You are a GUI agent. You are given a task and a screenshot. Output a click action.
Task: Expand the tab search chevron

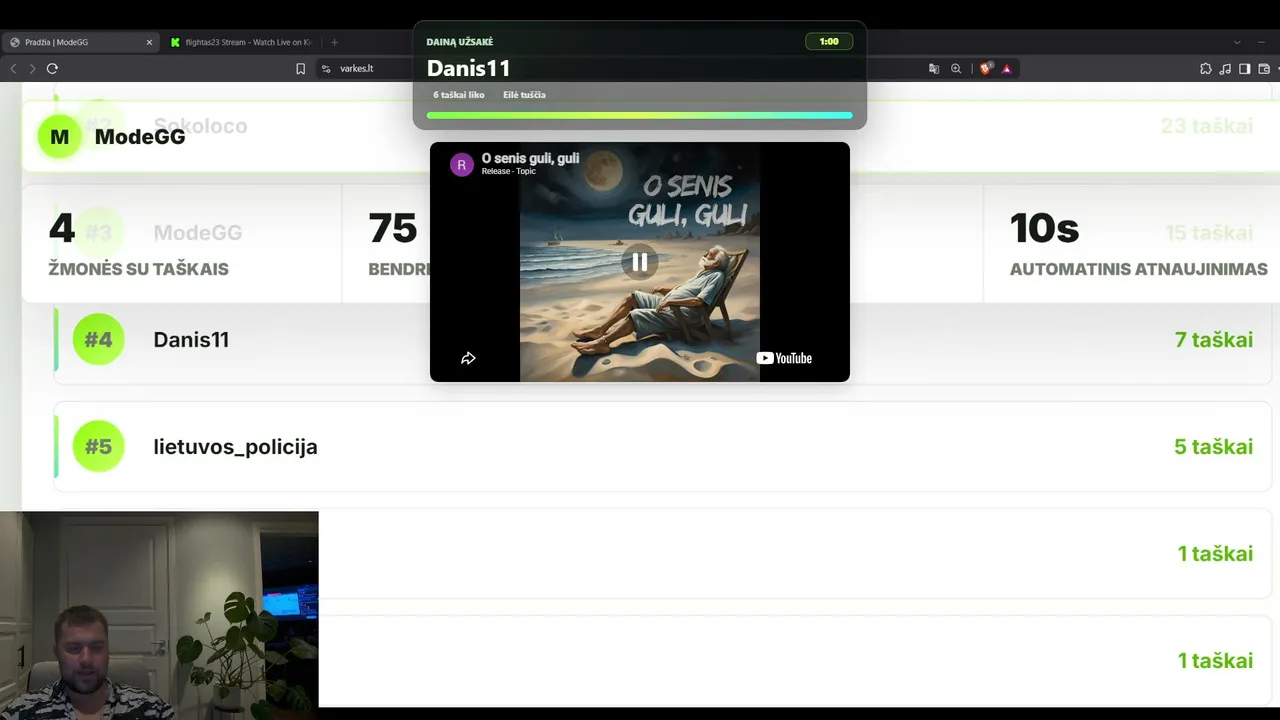pyautogui.click(x=1237, y=42)
